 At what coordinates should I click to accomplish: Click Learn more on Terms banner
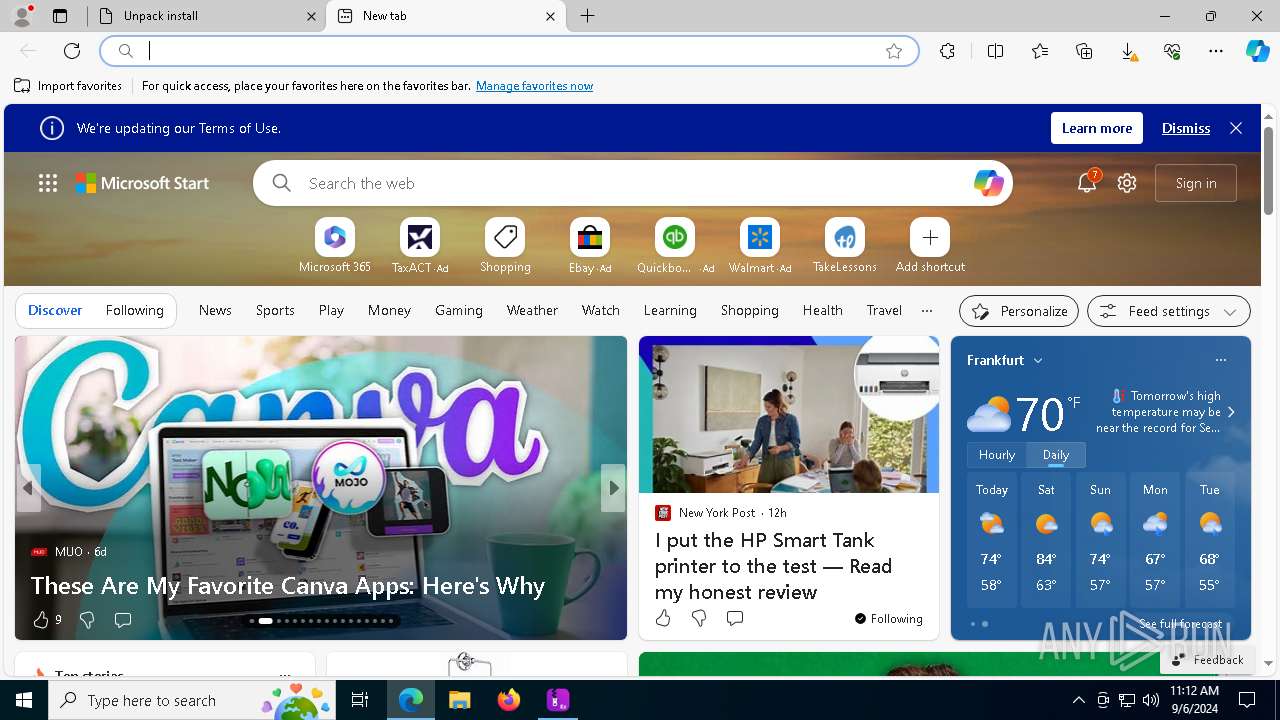[1097, 128]
